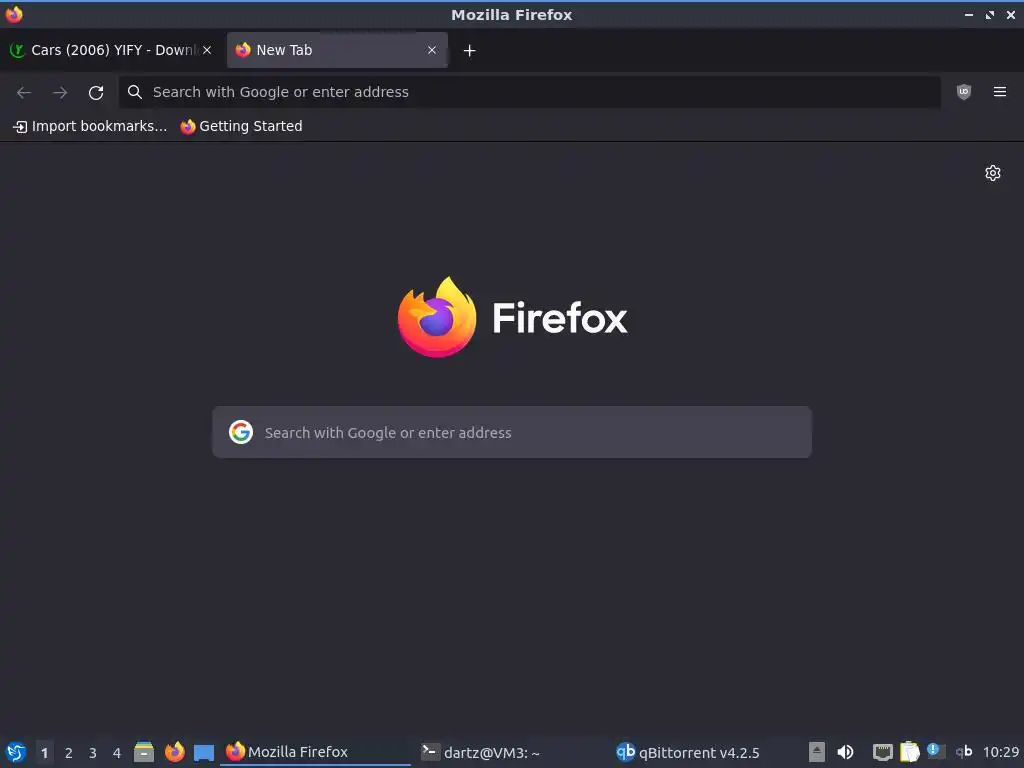Viewport: 1024px width, 768px height.
Task: Switch to the Cars (2006) YIFY tab
Action: pyautogui.click(x=111, y=50)
